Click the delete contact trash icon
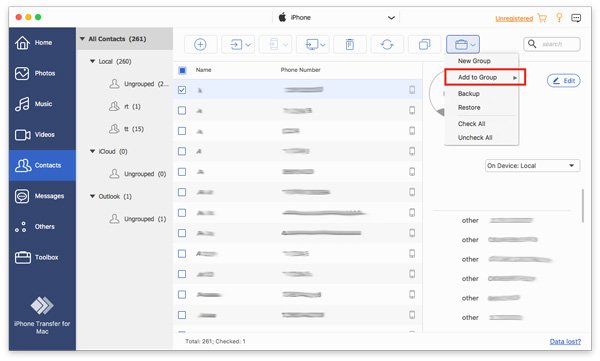 click(350, 44)
